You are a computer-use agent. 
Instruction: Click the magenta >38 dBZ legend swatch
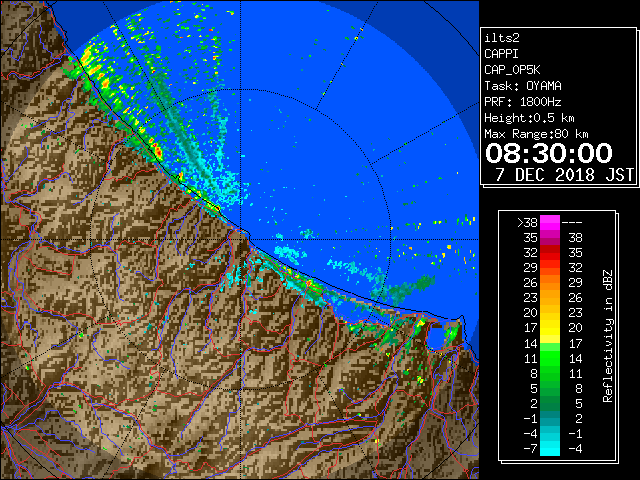click(550, 223)
